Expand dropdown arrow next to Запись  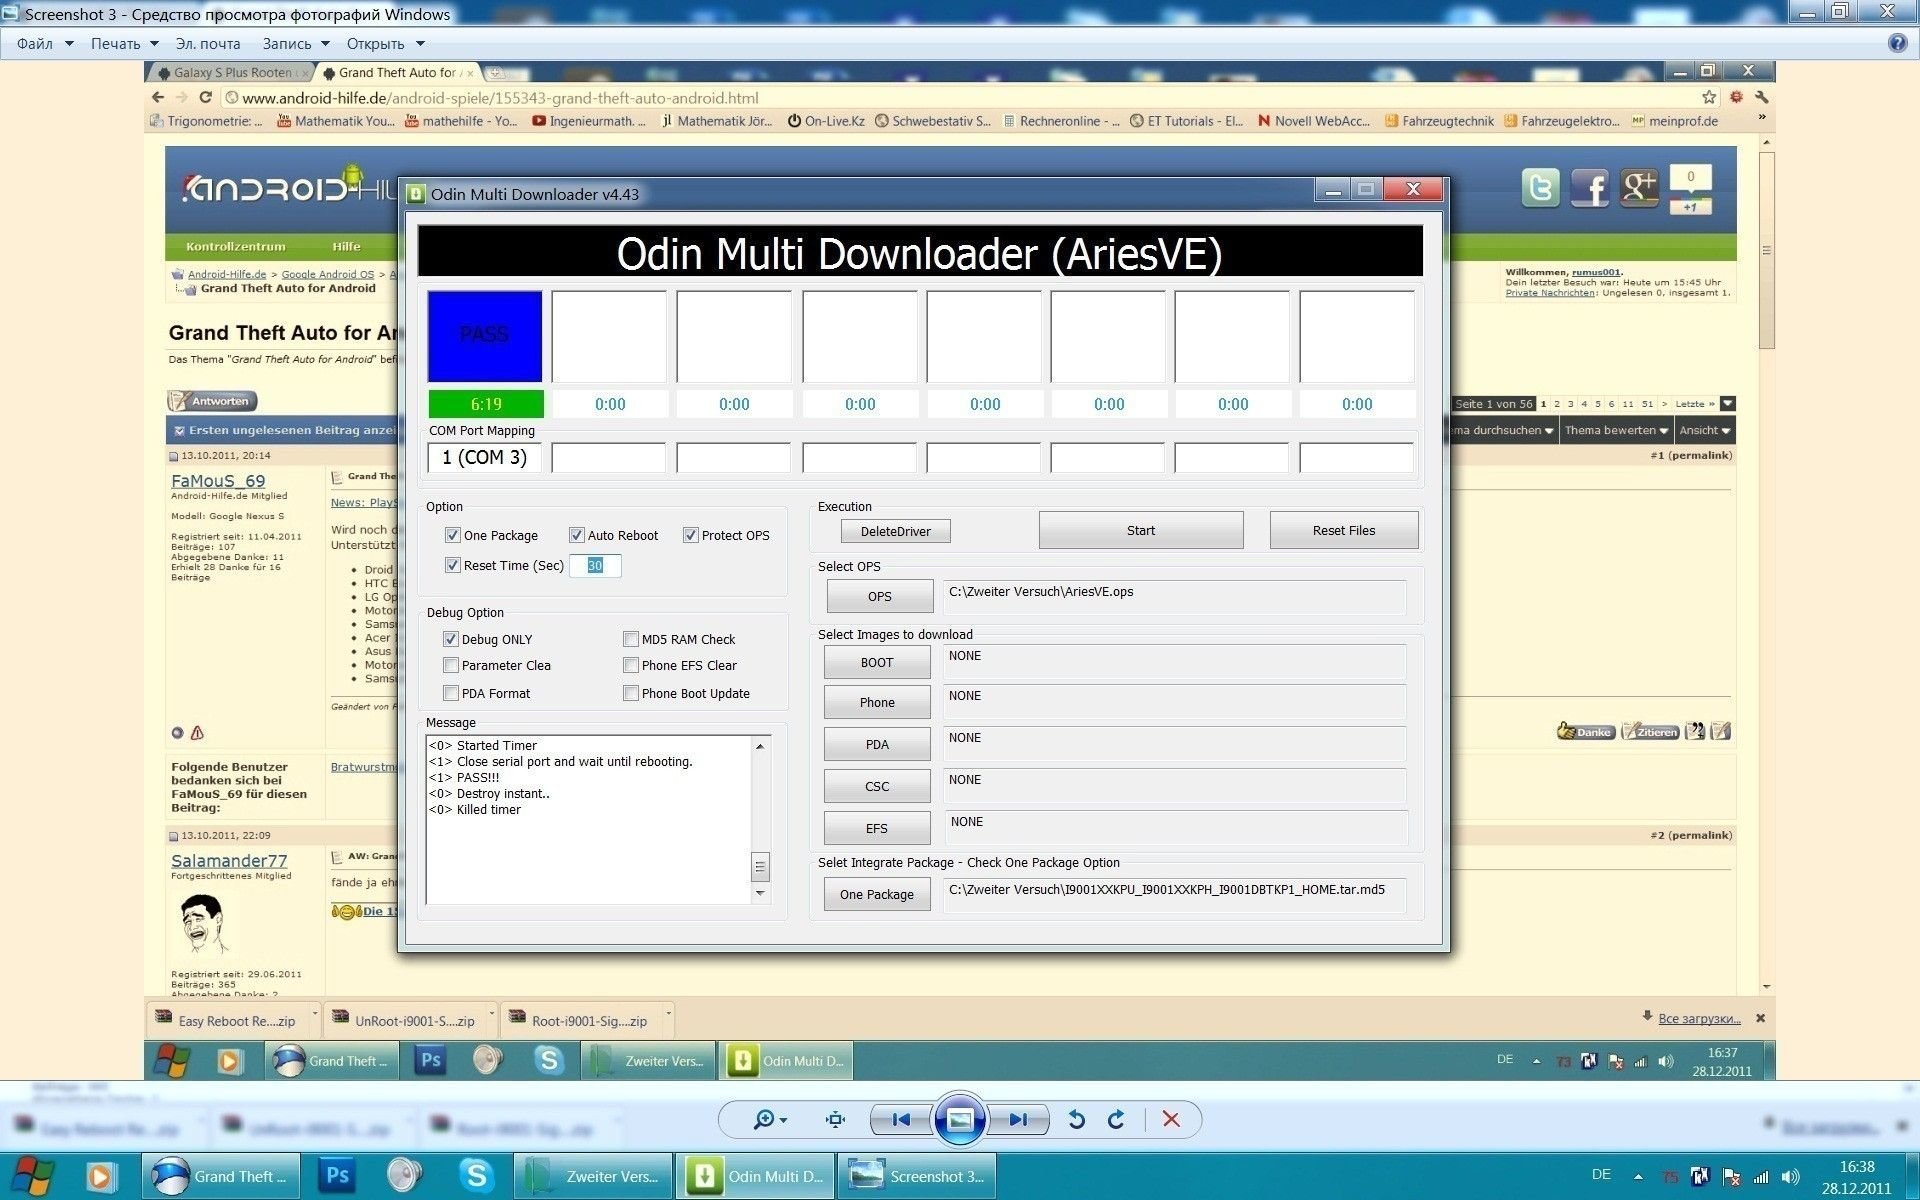(325, 44)
